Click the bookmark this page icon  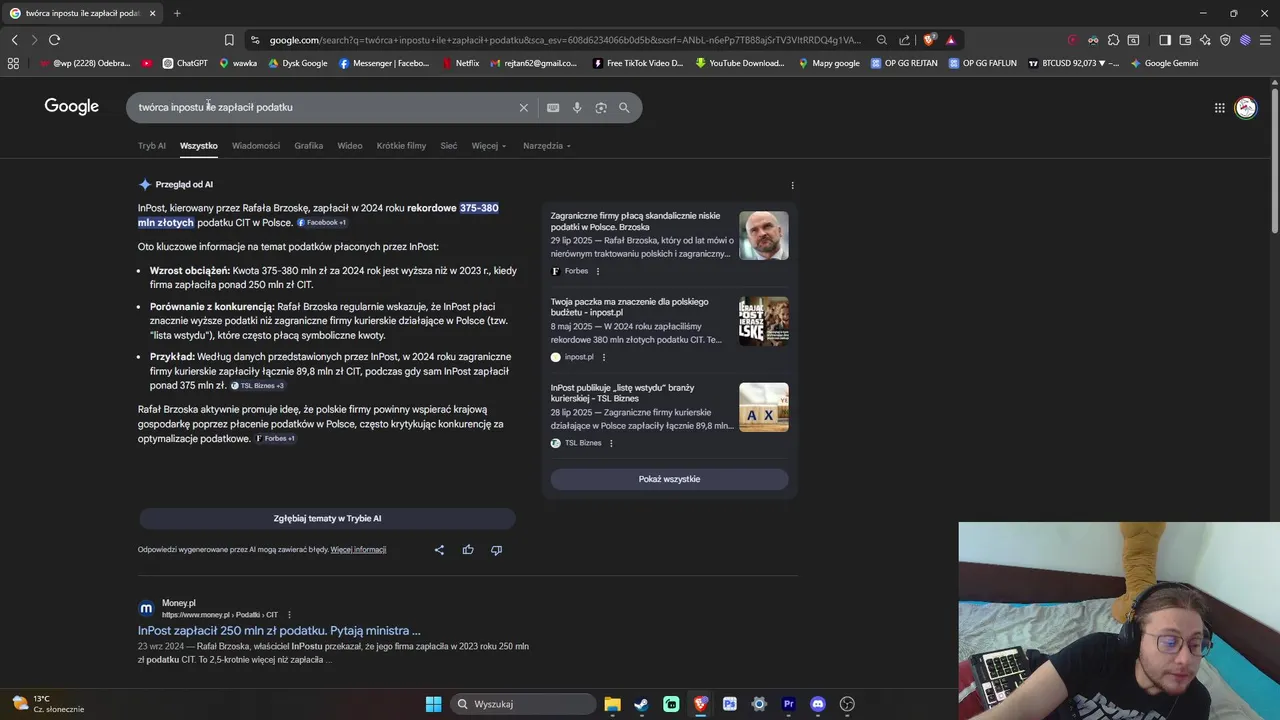pyautogui.click(x=229, y=40)
